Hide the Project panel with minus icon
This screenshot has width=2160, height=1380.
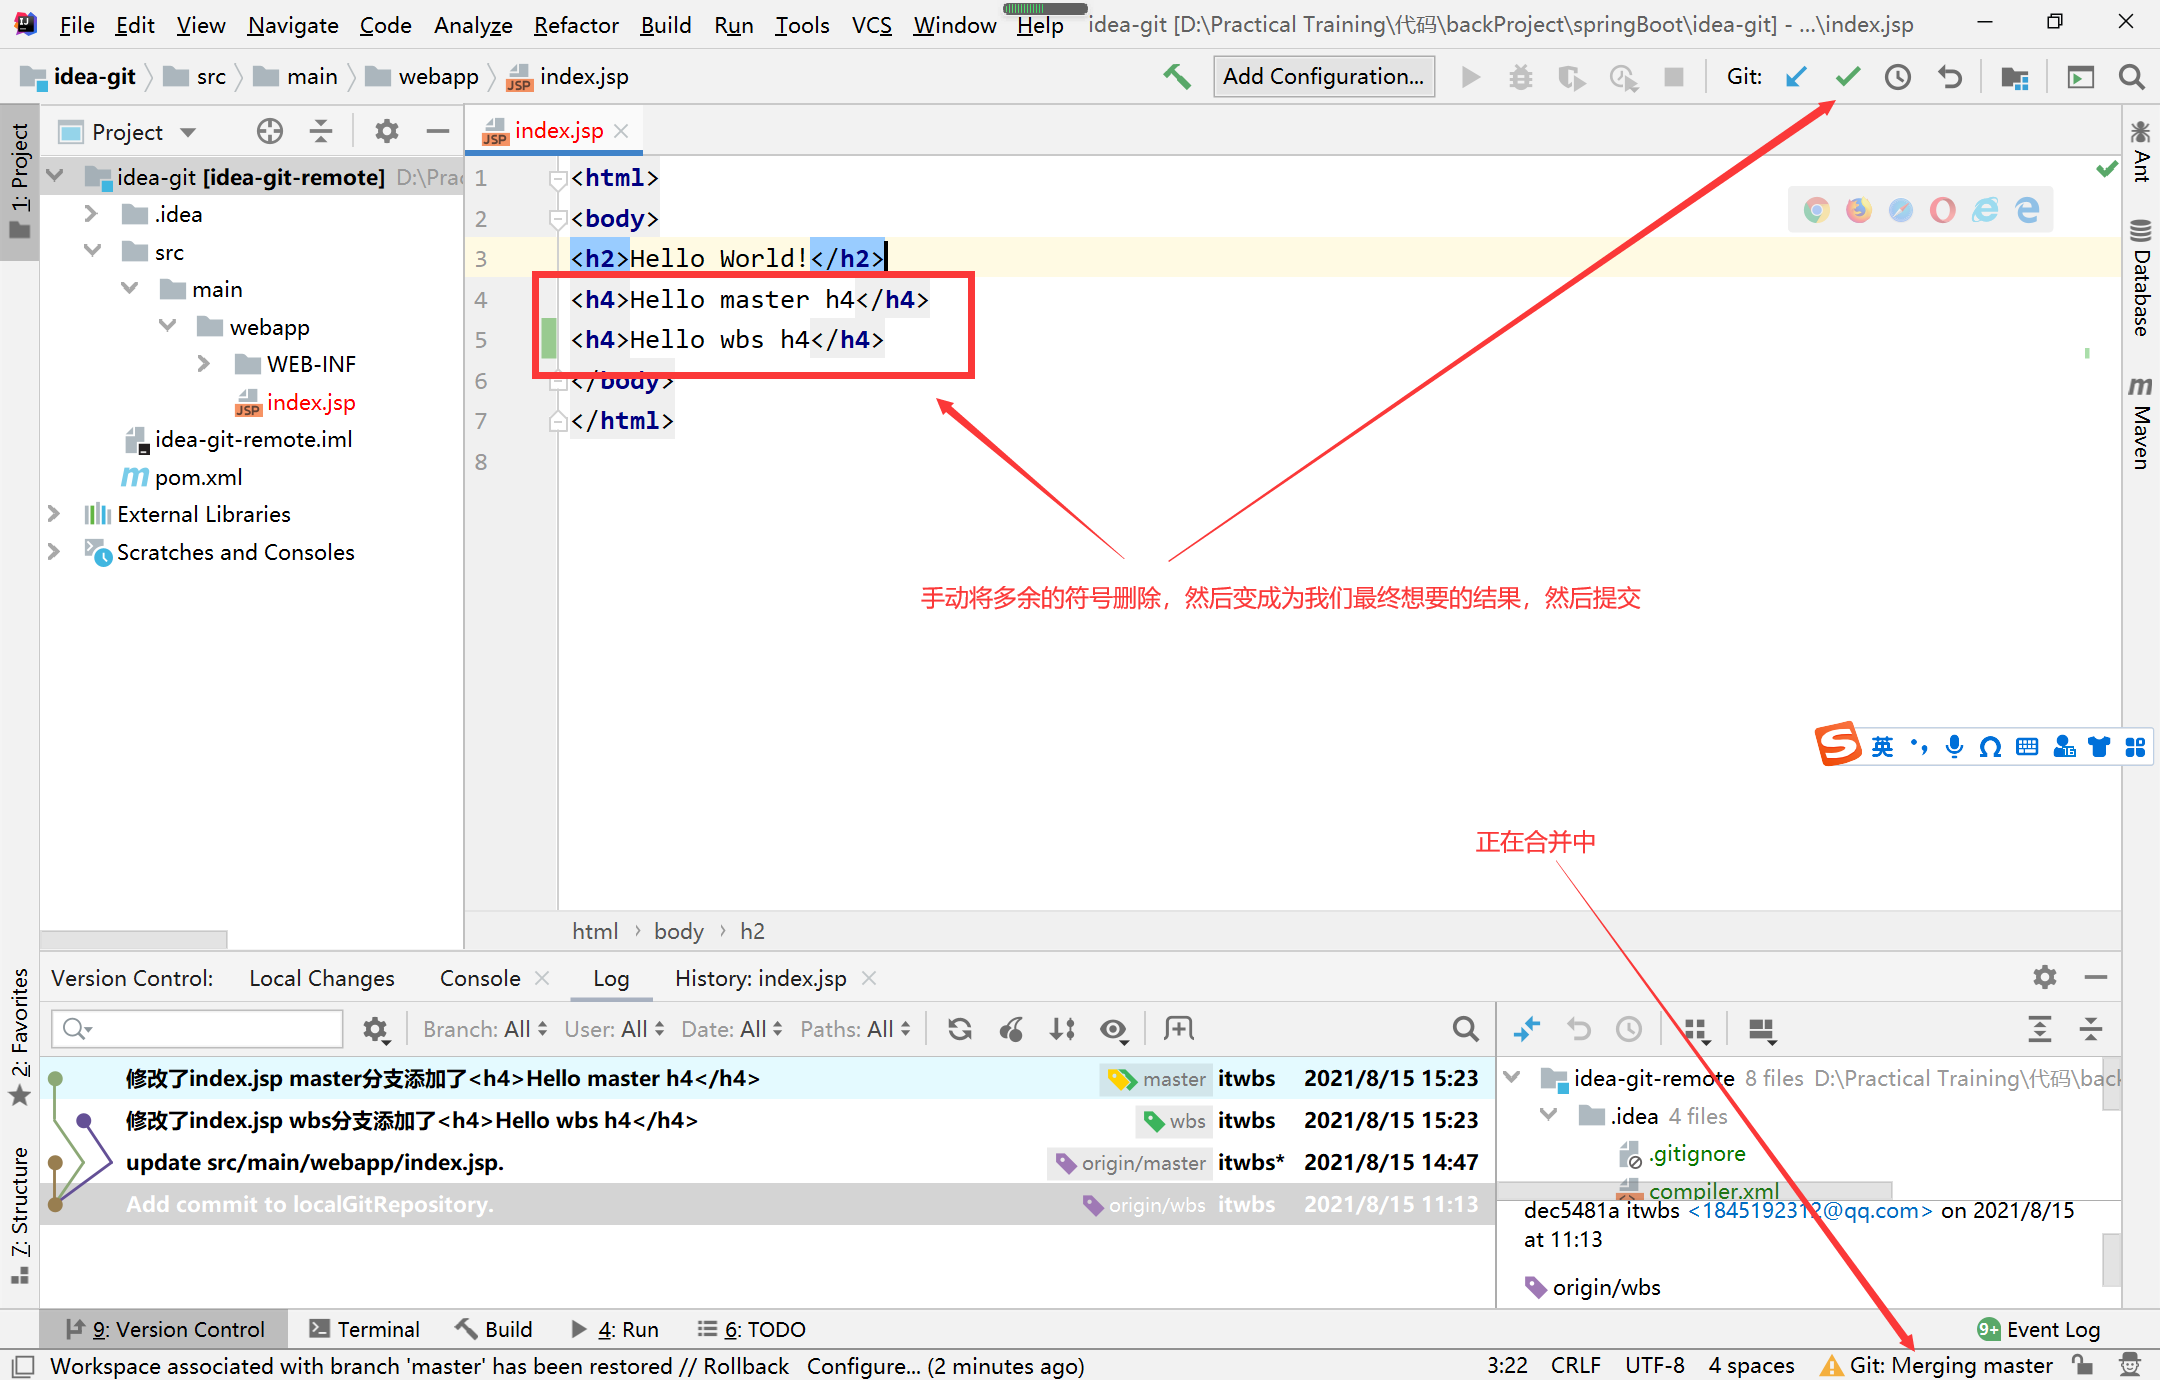coord(437,131)
